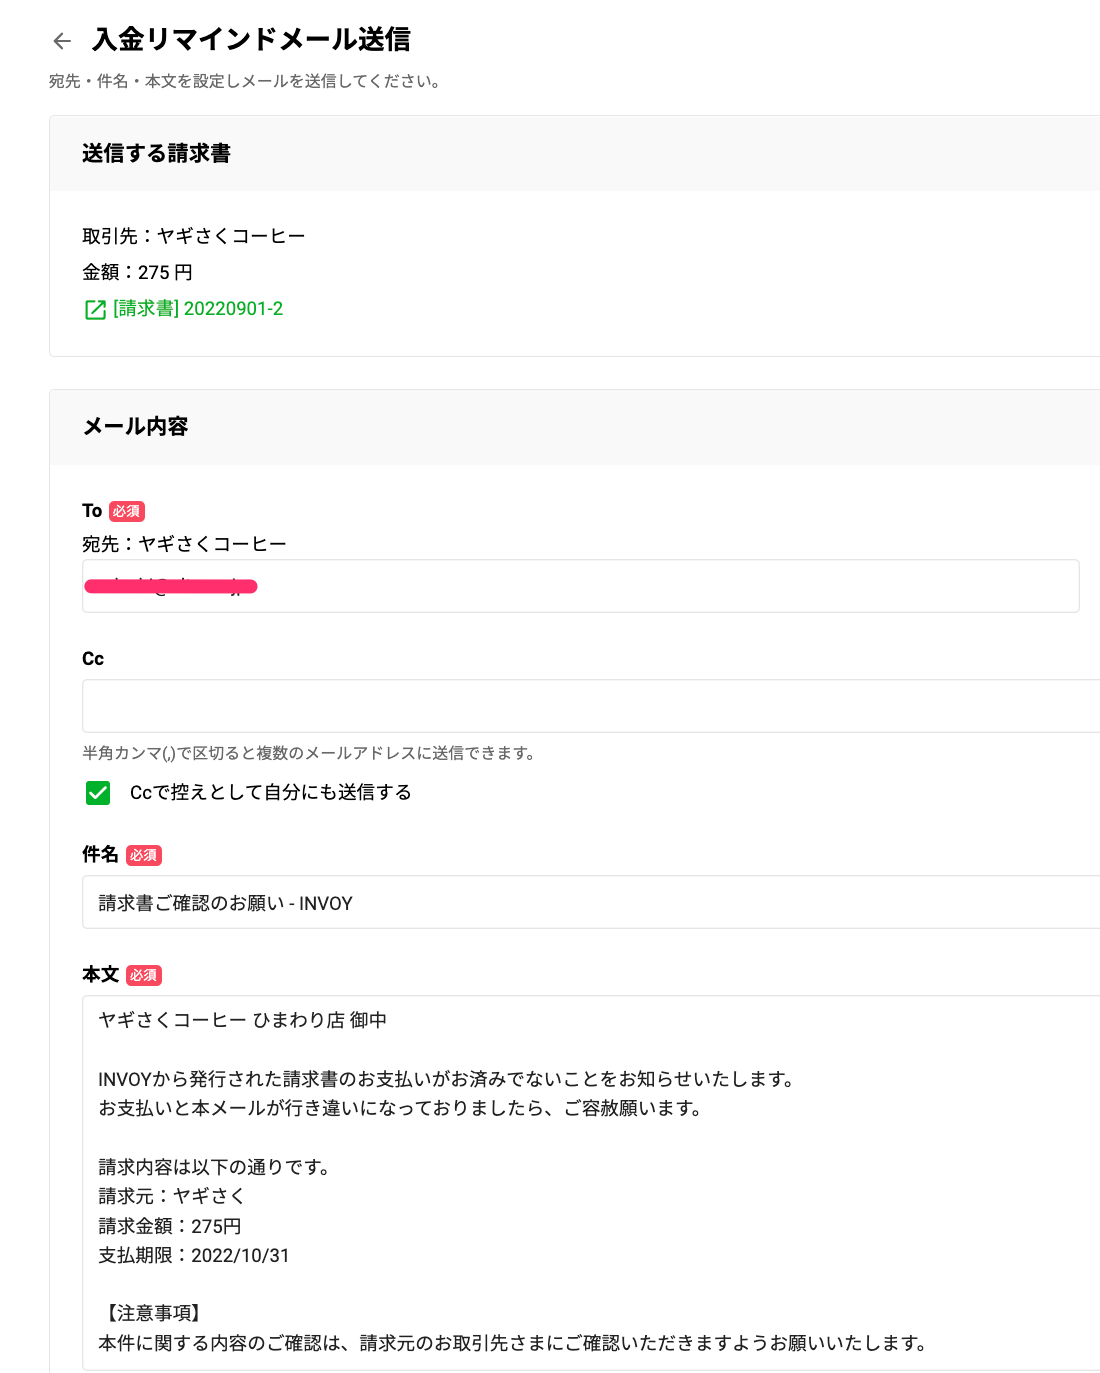Click the back arrow beside the page title

tap(62, 41)
